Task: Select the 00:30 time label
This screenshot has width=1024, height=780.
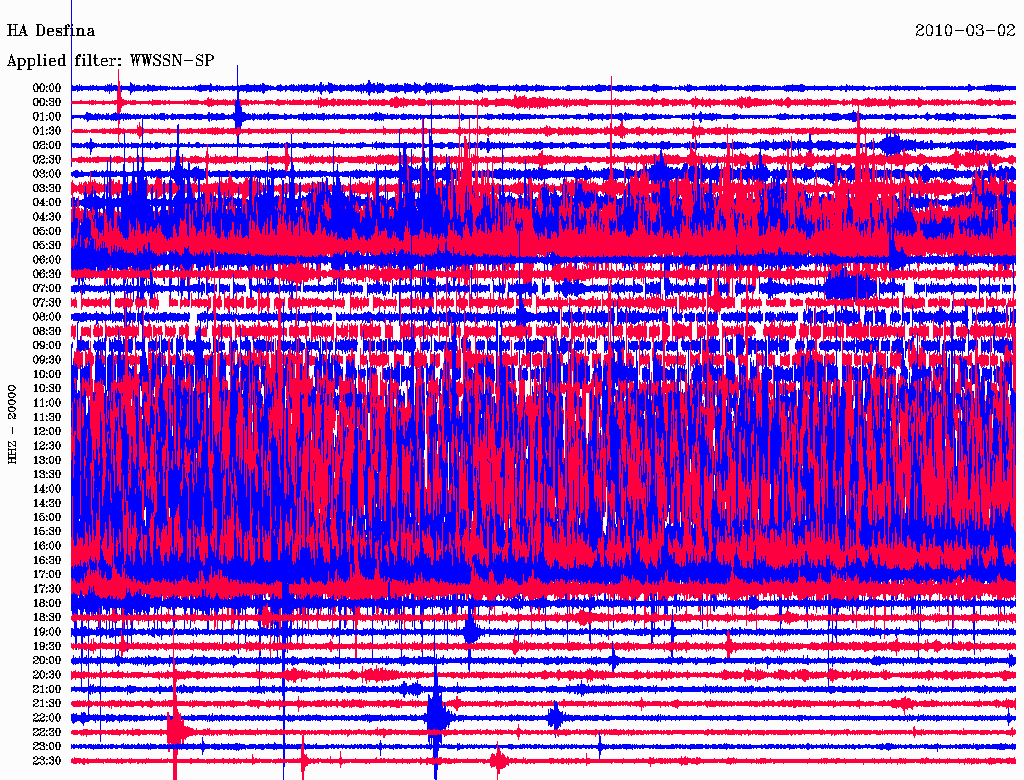Action: coord(47,103)
